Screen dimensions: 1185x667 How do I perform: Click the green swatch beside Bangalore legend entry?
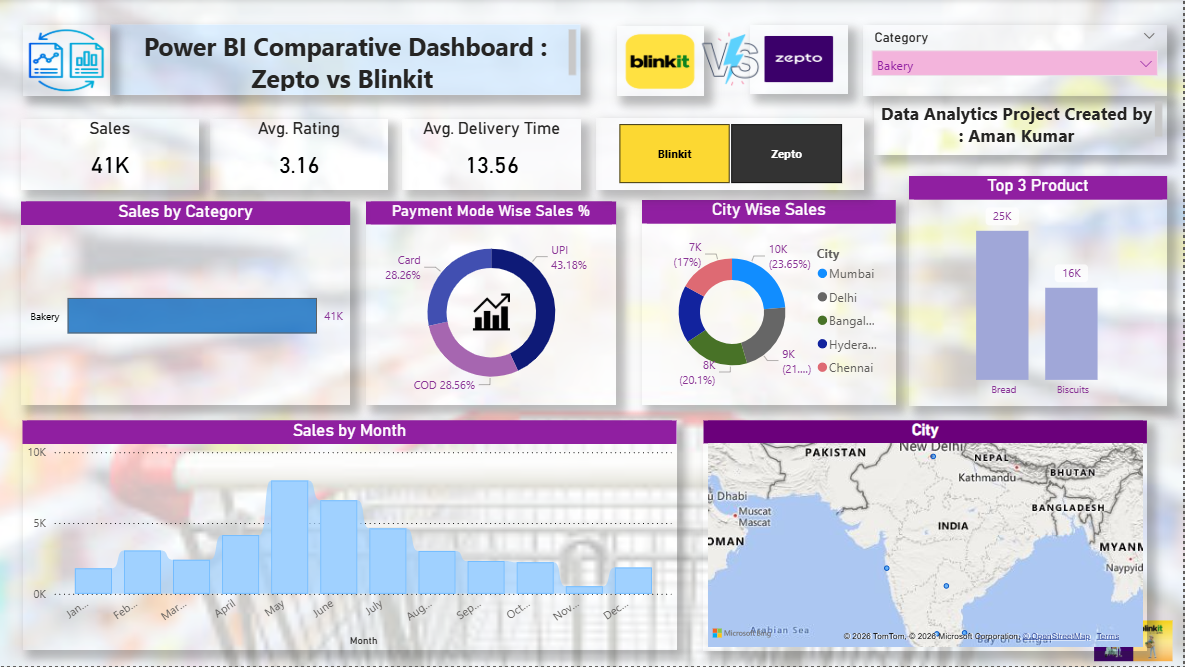coord(822,320)
